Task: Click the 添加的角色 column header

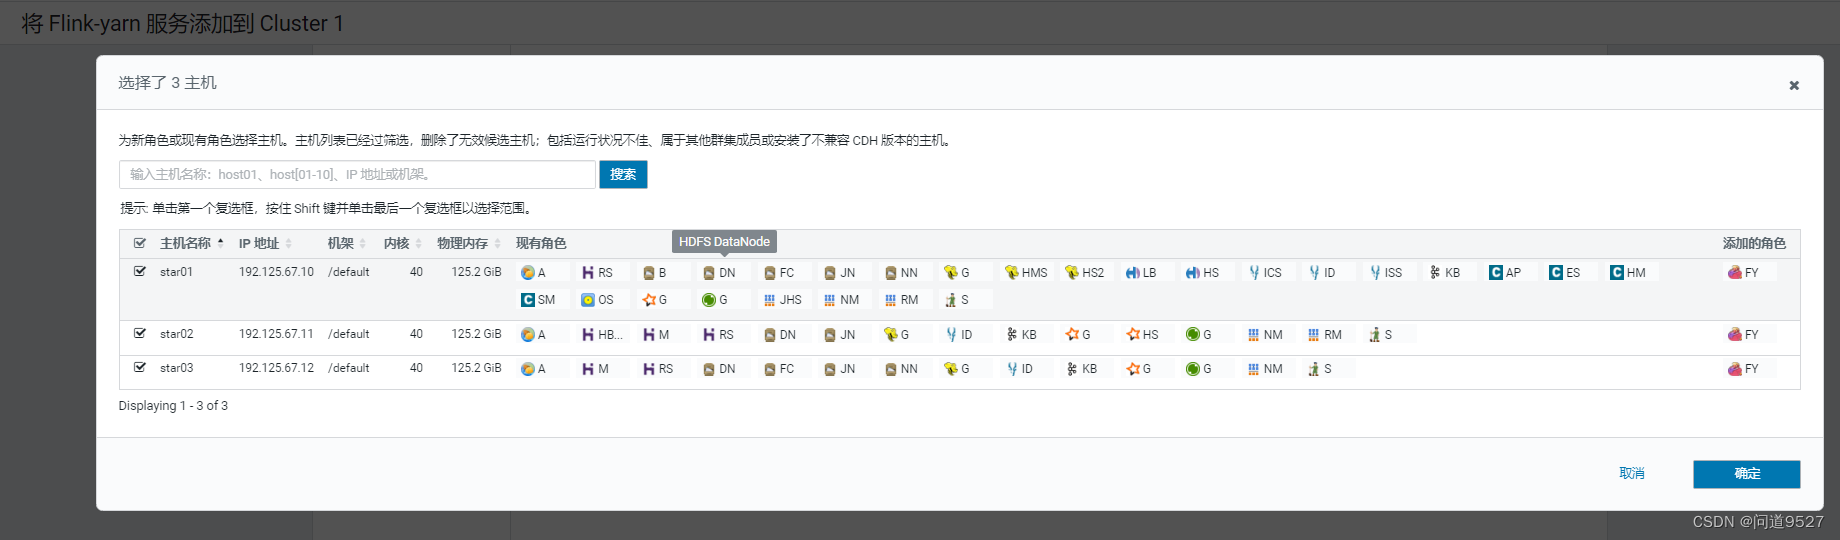Action: (1754, 243)
